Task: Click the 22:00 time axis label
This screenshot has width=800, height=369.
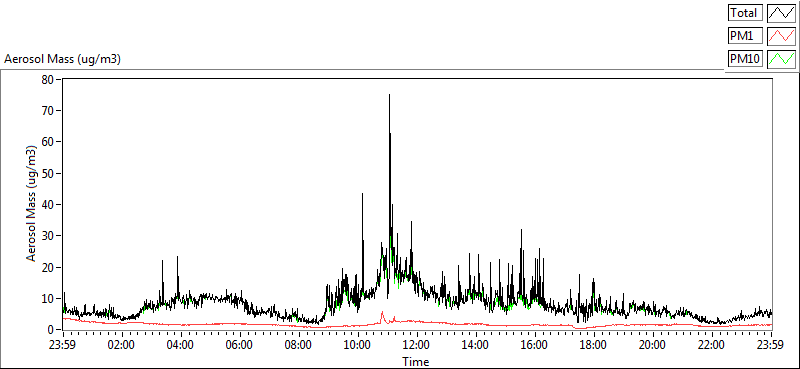Action: tap(712, 345)
